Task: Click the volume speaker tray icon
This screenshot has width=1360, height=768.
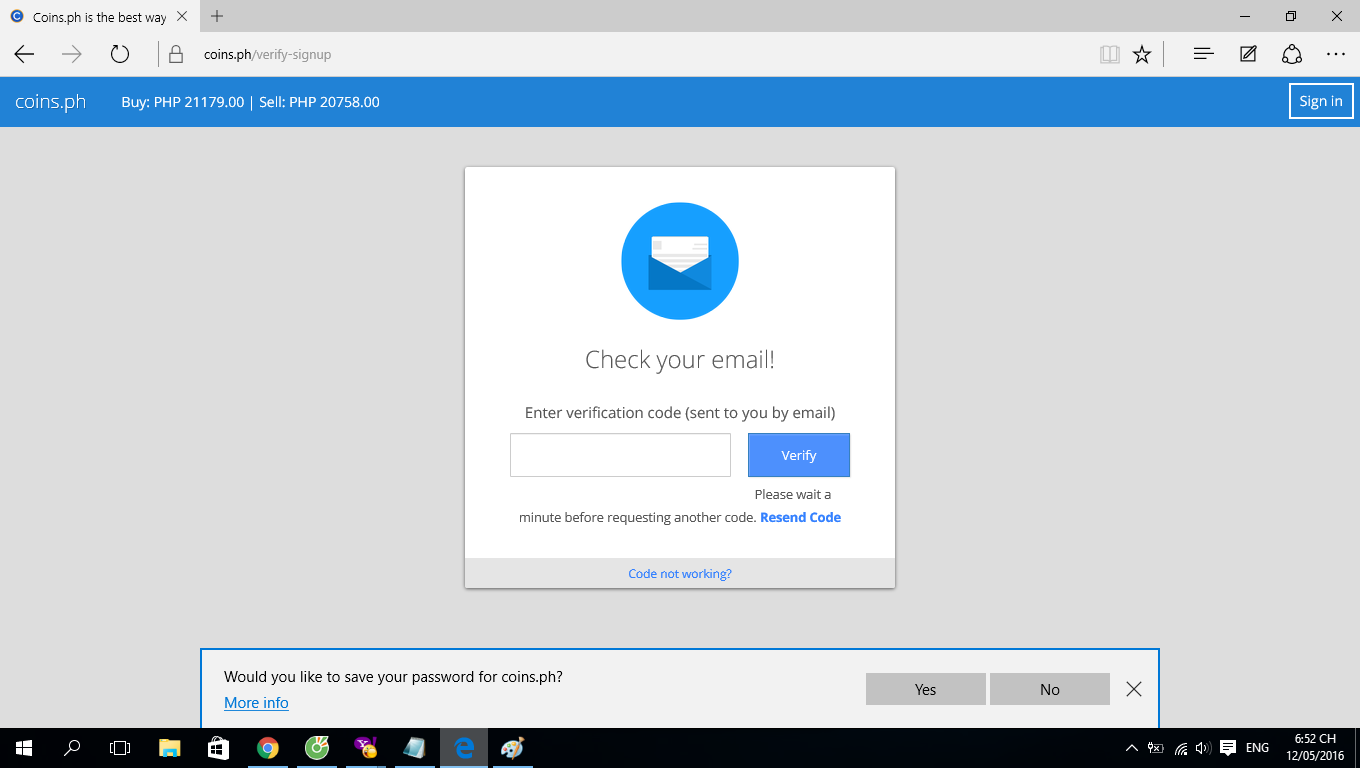Action: (1203, 748)
